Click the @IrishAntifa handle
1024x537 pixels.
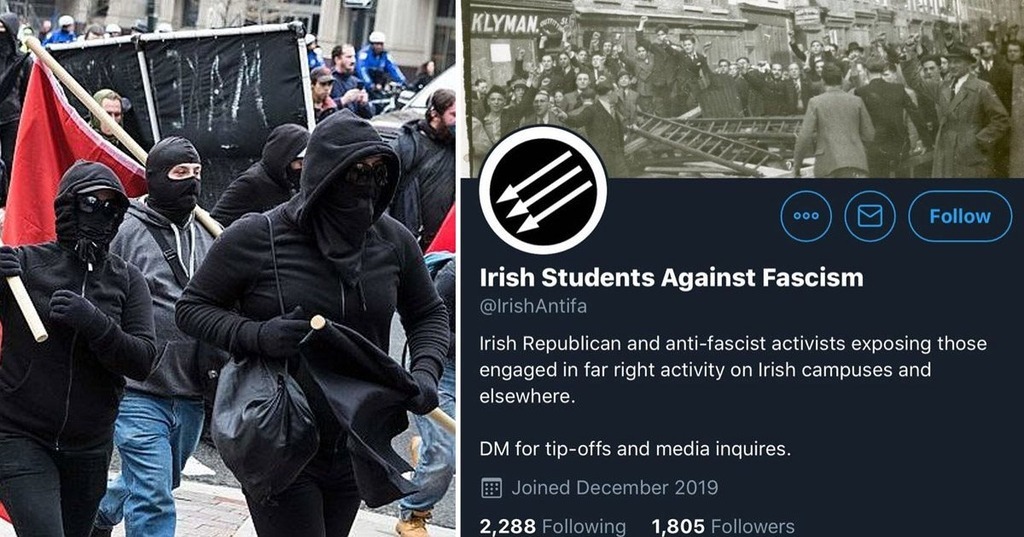coord(533,306)
